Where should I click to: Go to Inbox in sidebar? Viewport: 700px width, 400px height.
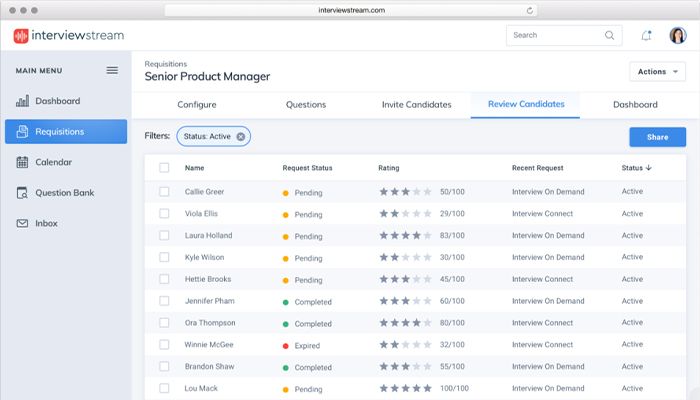pos(47,223)
